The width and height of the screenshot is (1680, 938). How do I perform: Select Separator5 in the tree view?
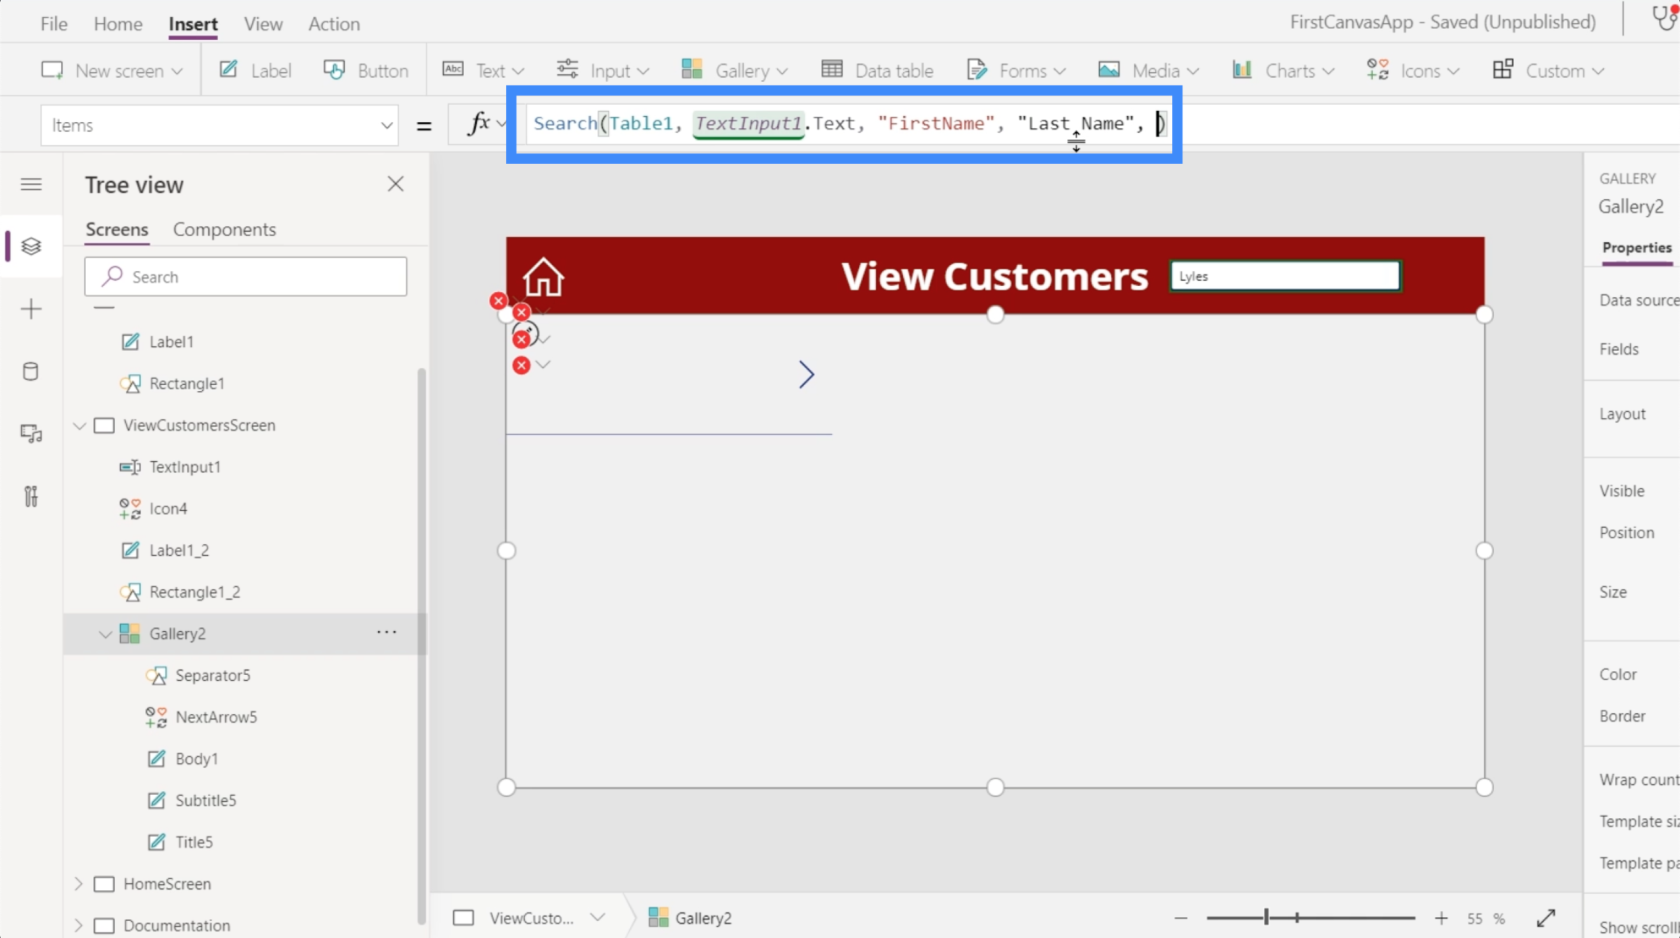(213, 676)
